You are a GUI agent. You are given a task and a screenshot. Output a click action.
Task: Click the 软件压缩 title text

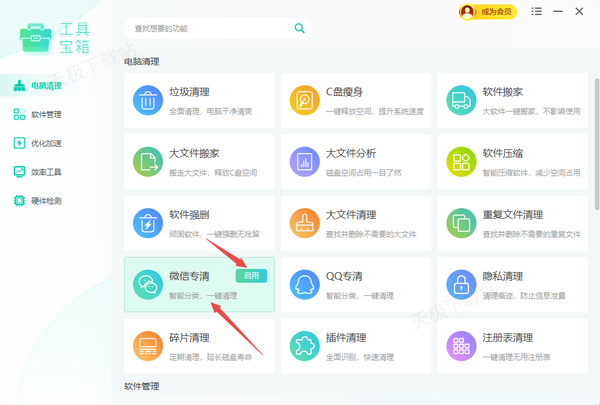coord(502,154)
